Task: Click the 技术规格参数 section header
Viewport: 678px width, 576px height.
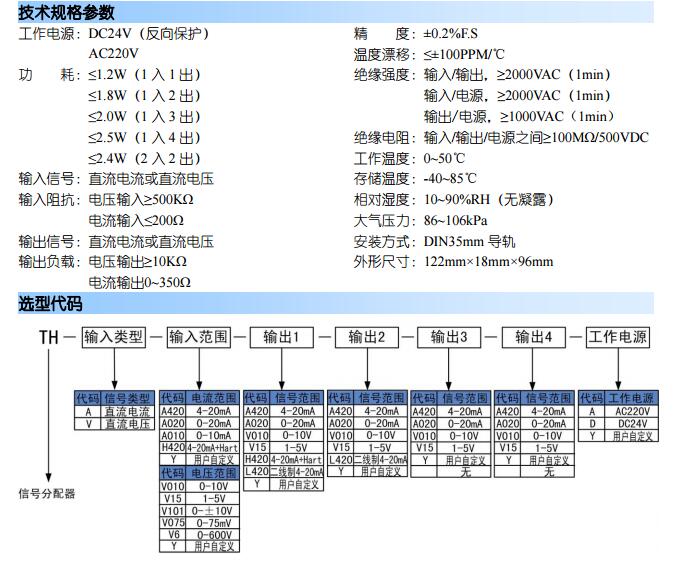Action: click(66, 13)
